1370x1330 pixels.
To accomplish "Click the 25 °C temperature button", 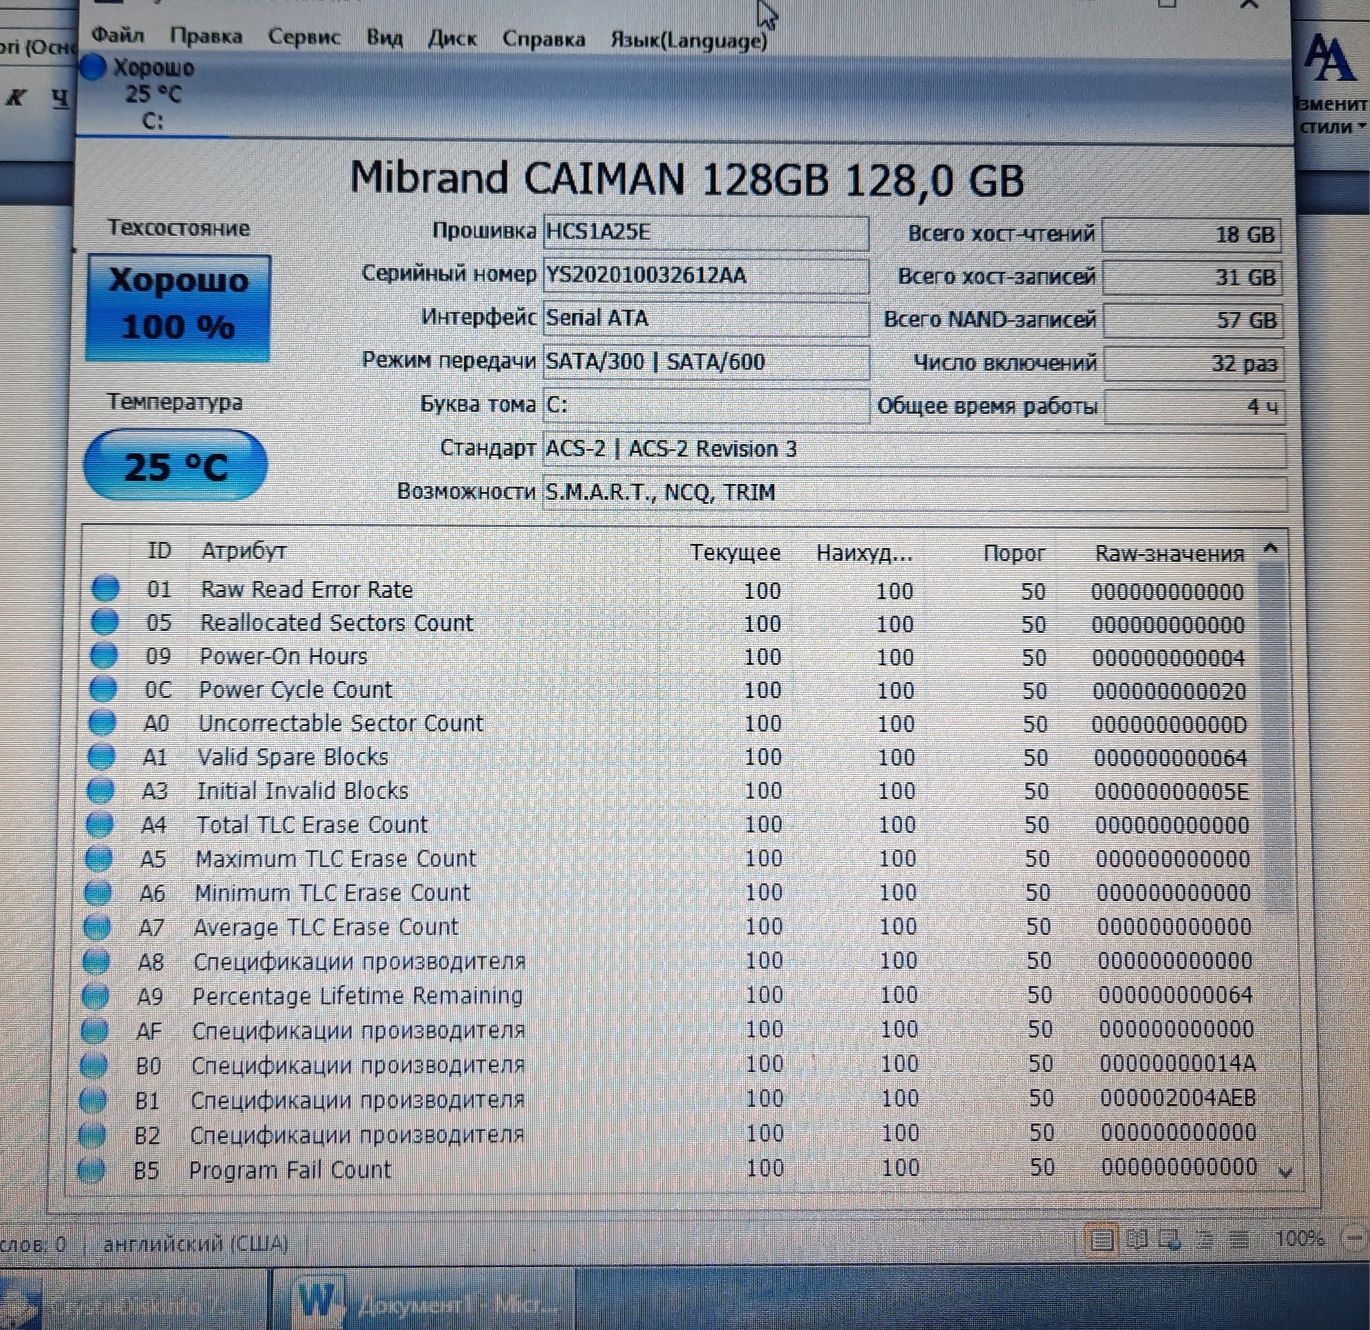I will pyautogui.click(x=176, y=465).
